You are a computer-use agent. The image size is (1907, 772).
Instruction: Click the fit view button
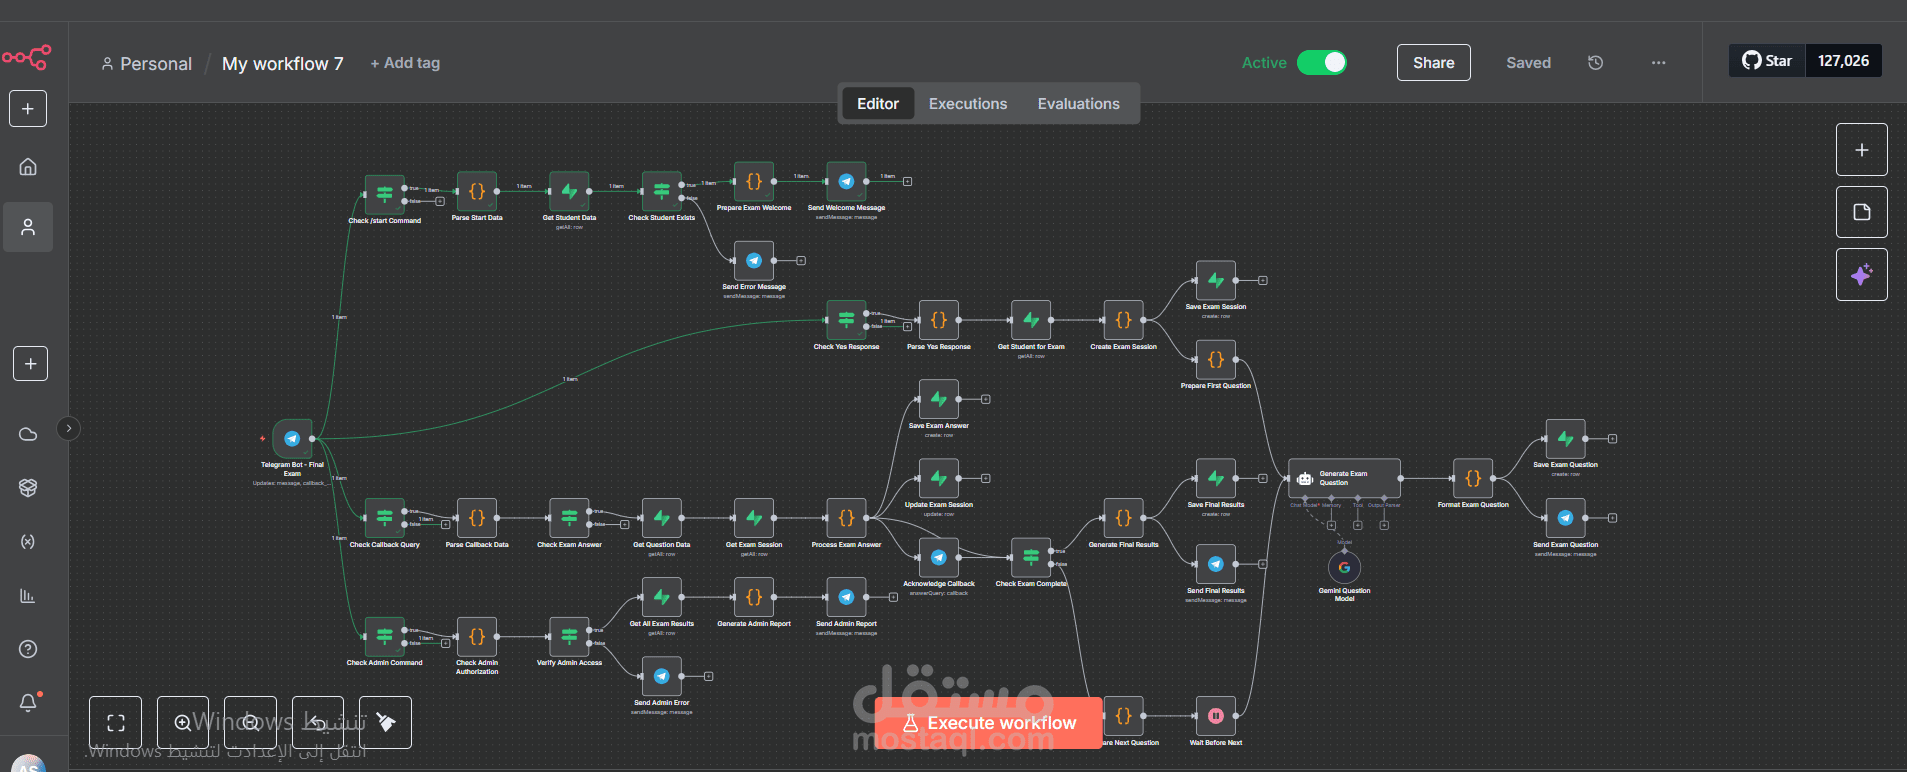[115, 722]
